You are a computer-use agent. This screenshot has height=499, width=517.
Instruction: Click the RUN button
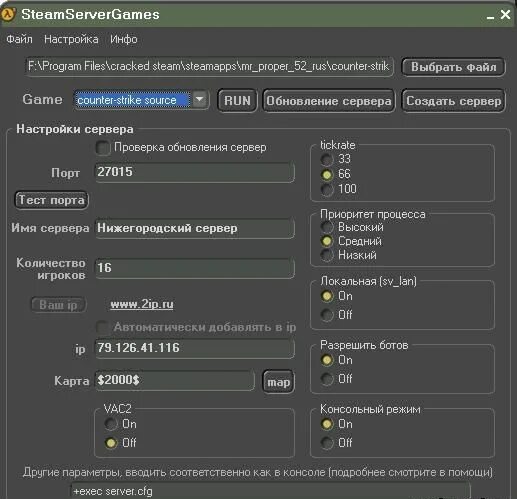[237, 100]
